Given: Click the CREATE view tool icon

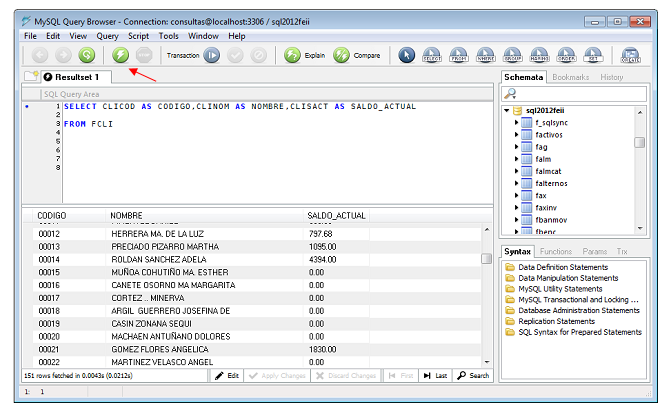Looking at the screenshot, I should [630, 55].
